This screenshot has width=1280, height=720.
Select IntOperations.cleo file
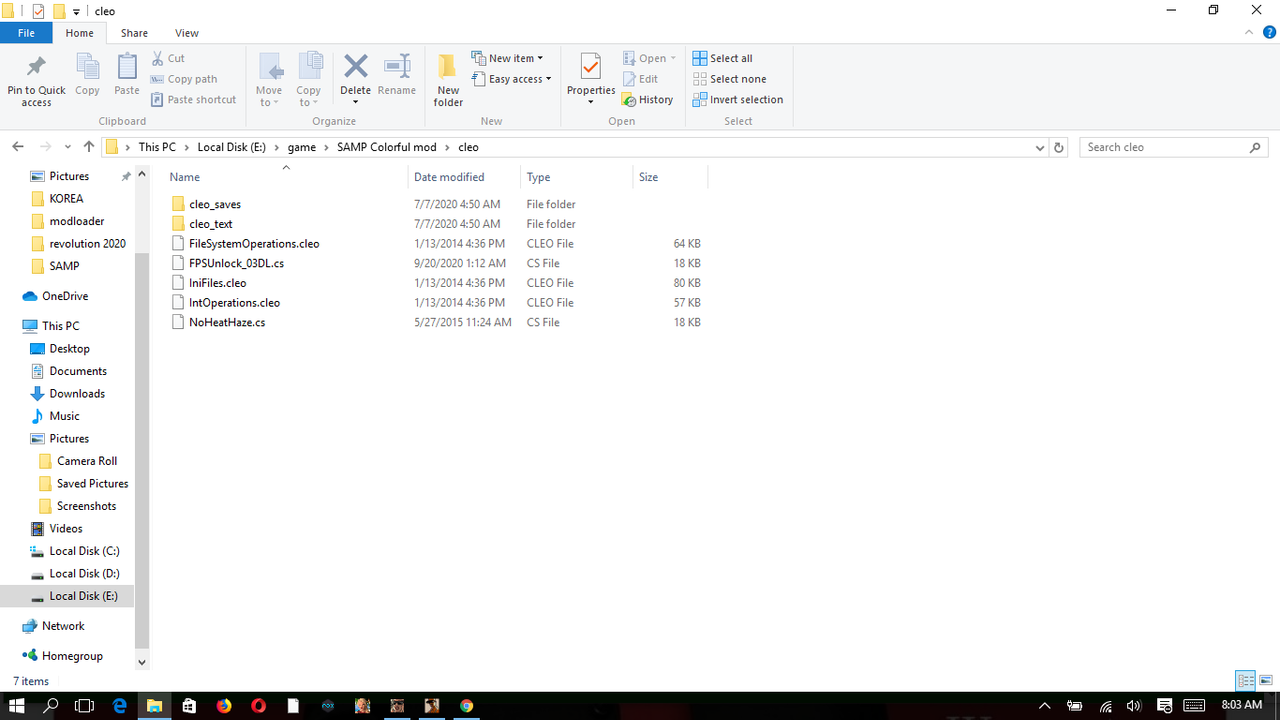pos(234,302)
